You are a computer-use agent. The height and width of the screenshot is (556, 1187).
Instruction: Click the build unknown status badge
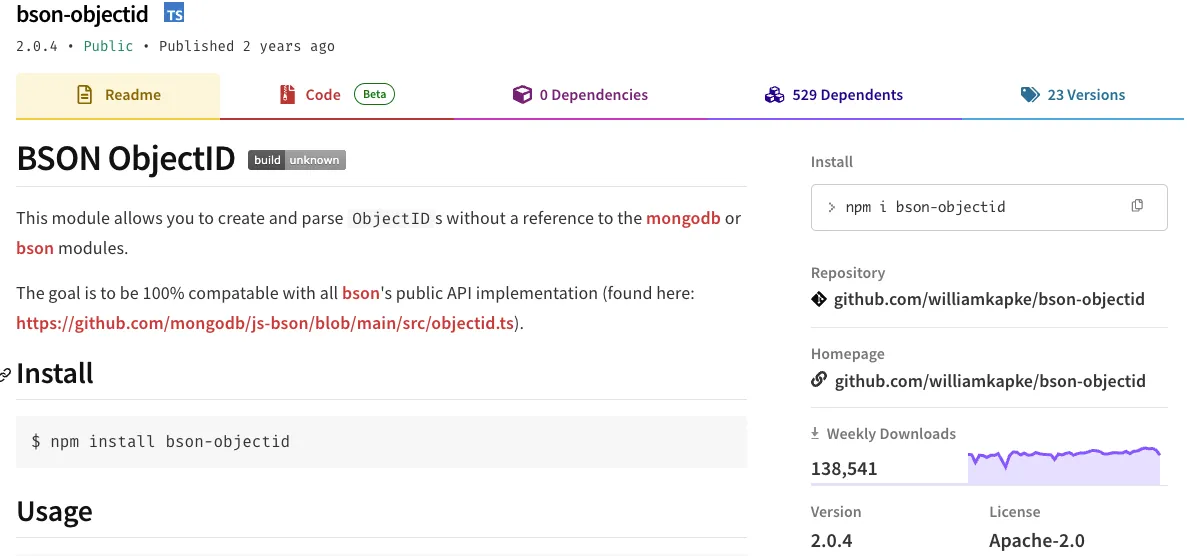297,160
